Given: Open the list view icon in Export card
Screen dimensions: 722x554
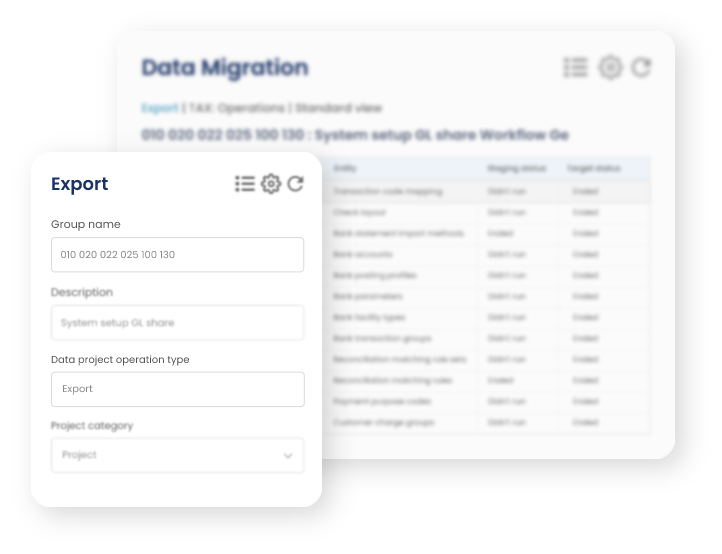Looking at the screenshot, I should coord(245,184).
